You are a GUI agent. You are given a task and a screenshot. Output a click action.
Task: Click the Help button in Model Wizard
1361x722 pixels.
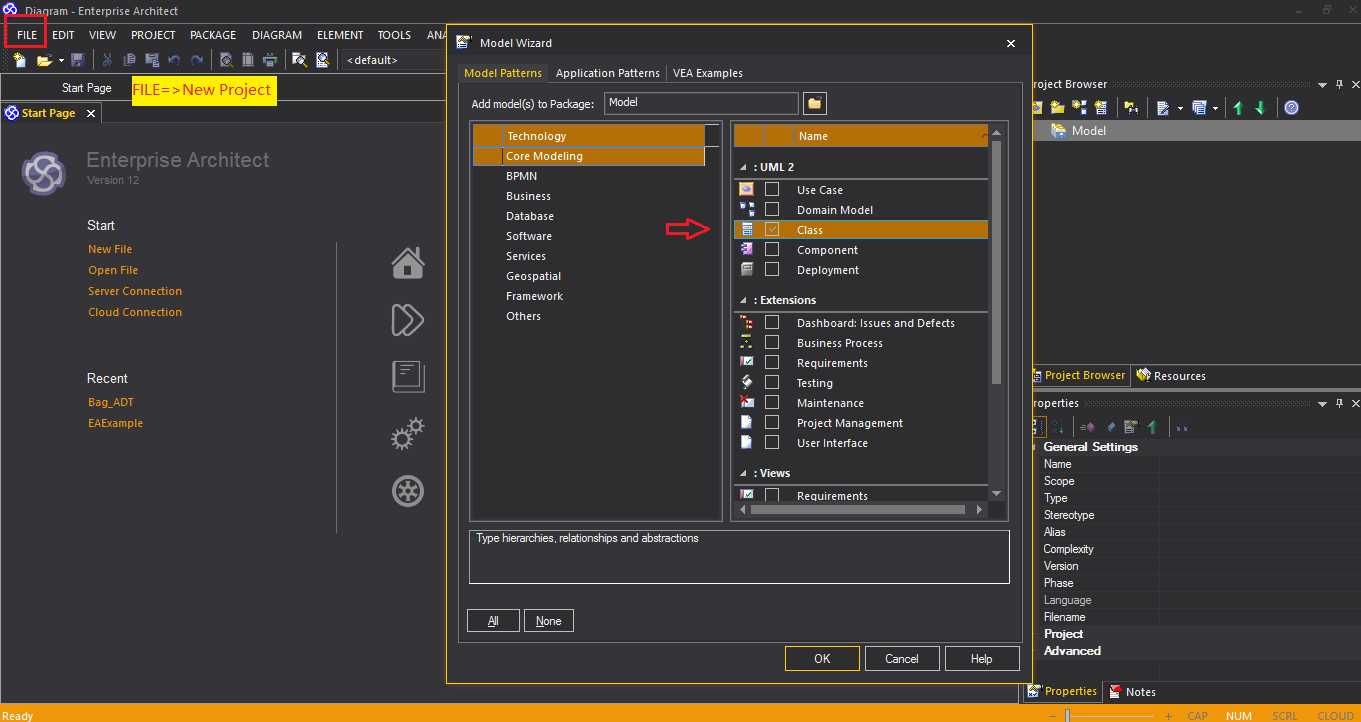click(x=982, y=658)
